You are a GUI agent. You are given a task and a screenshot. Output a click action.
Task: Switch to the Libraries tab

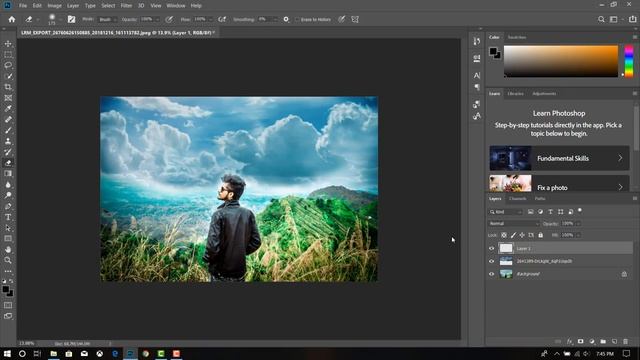[515, 94]
